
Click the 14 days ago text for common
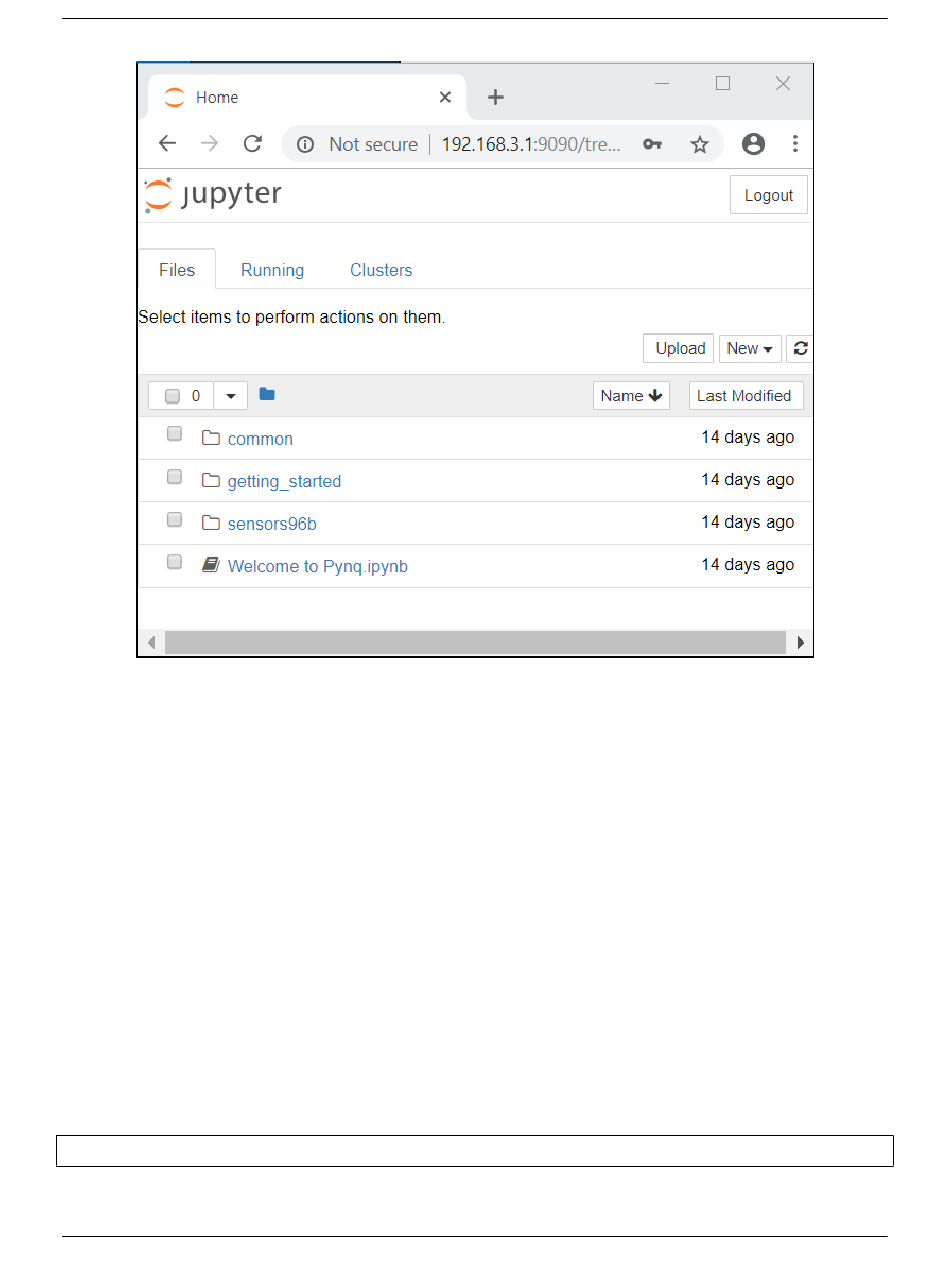click(x=748, y=437)
